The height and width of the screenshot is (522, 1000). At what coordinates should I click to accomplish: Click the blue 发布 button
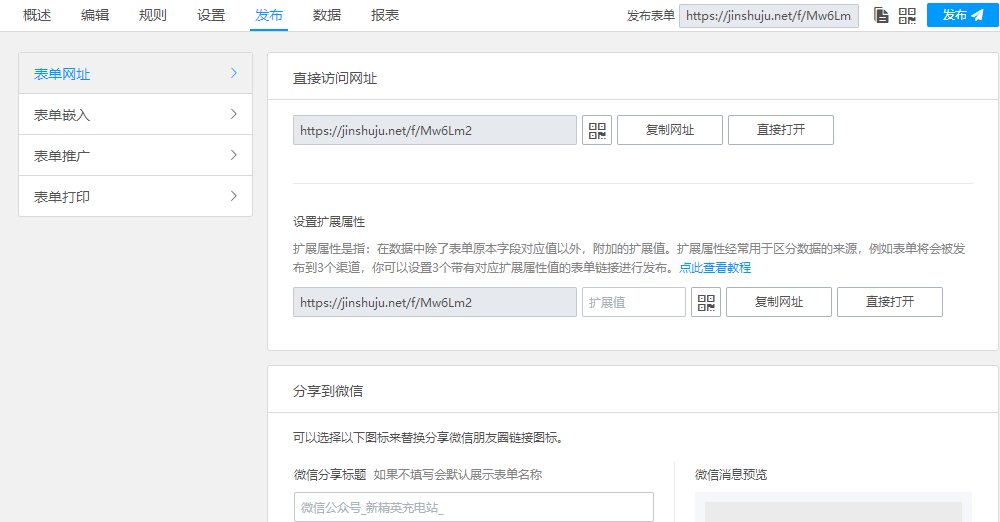coord(962,15)
